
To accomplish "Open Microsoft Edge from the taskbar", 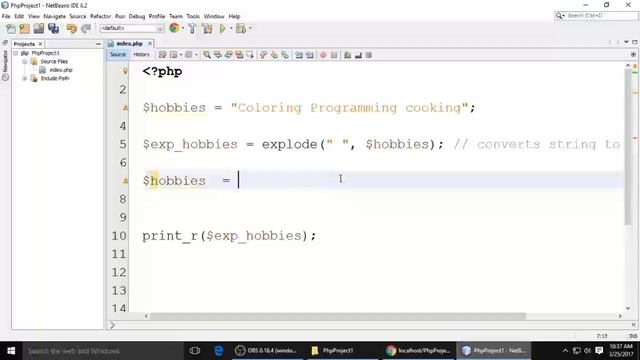I will pyautogui.click(x=219, y=351).
